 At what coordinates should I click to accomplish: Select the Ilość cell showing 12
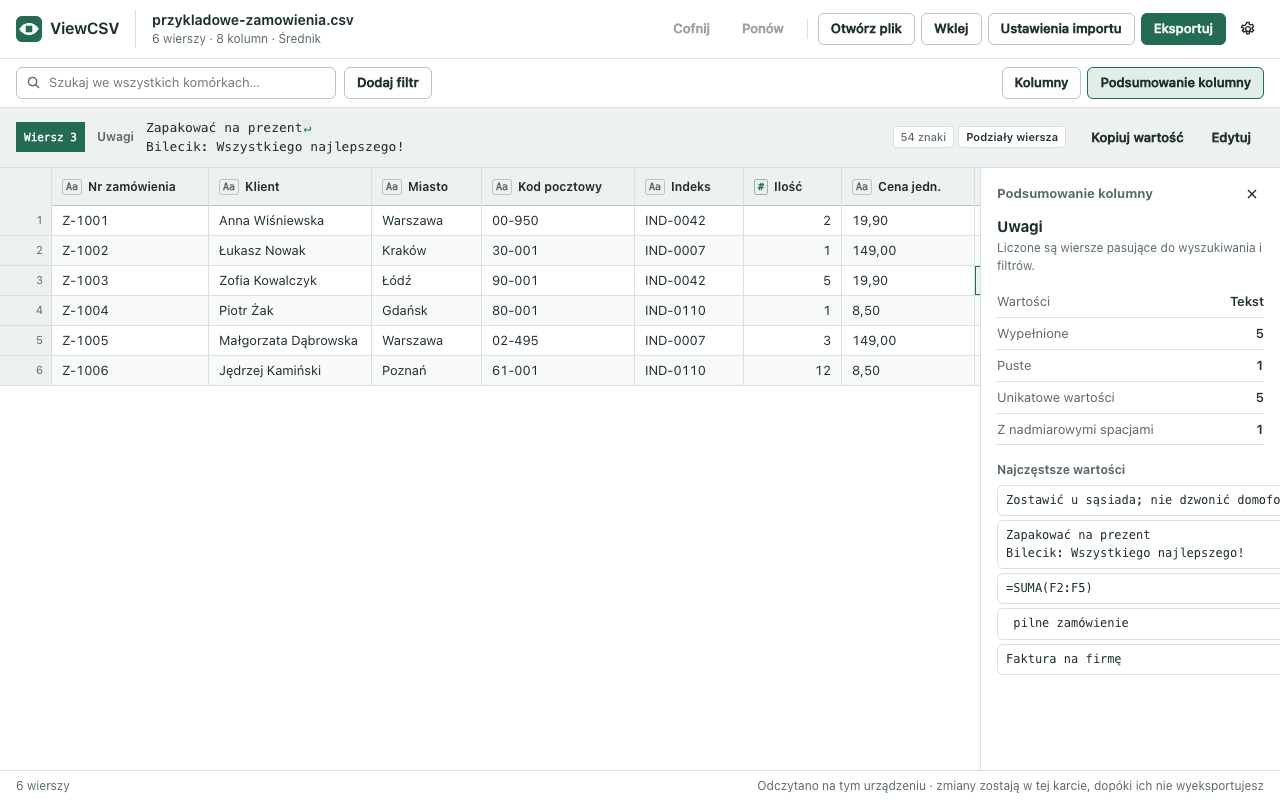tap(793, 370)
